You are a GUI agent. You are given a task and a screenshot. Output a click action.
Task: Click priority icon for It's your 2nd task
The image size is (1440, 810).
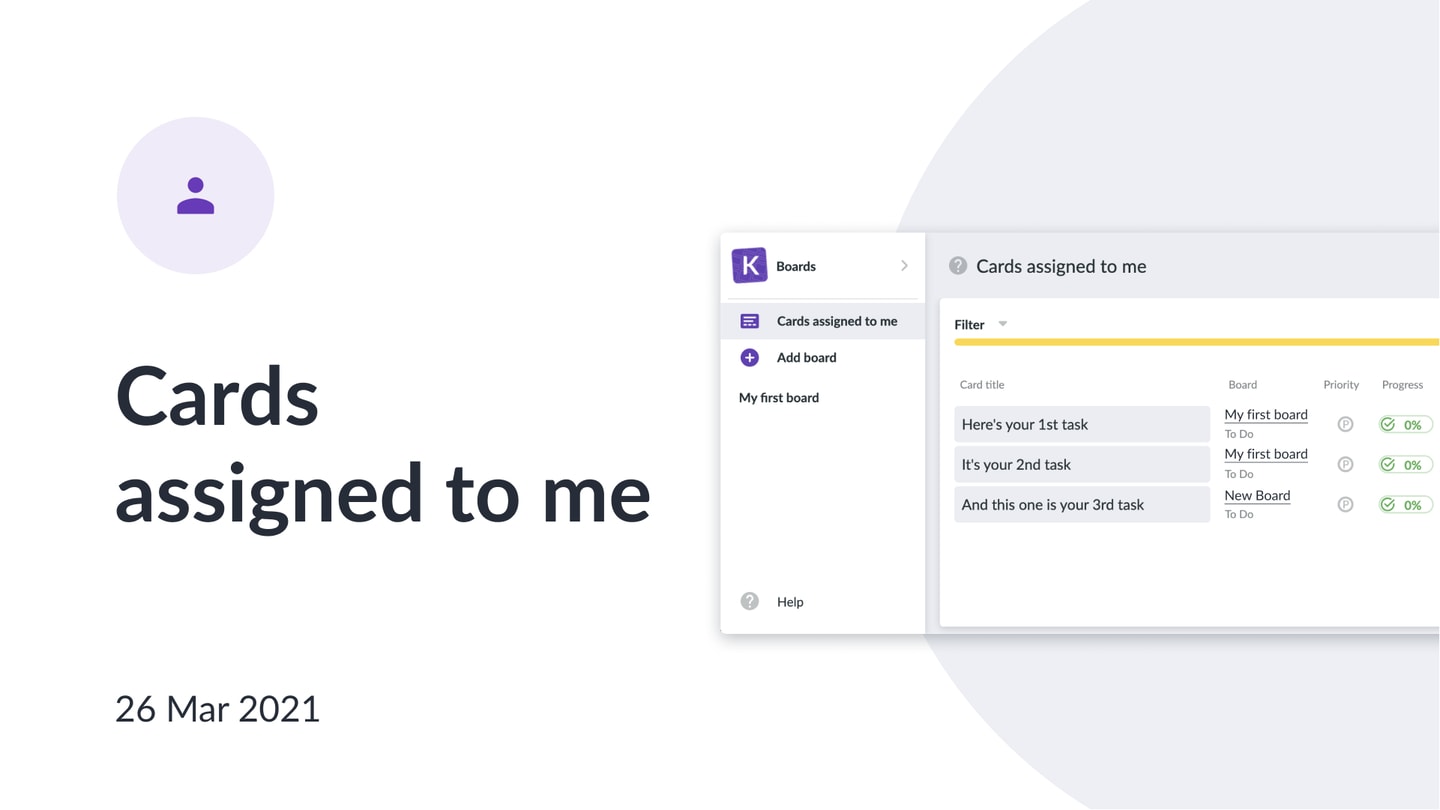(1345, 464)
